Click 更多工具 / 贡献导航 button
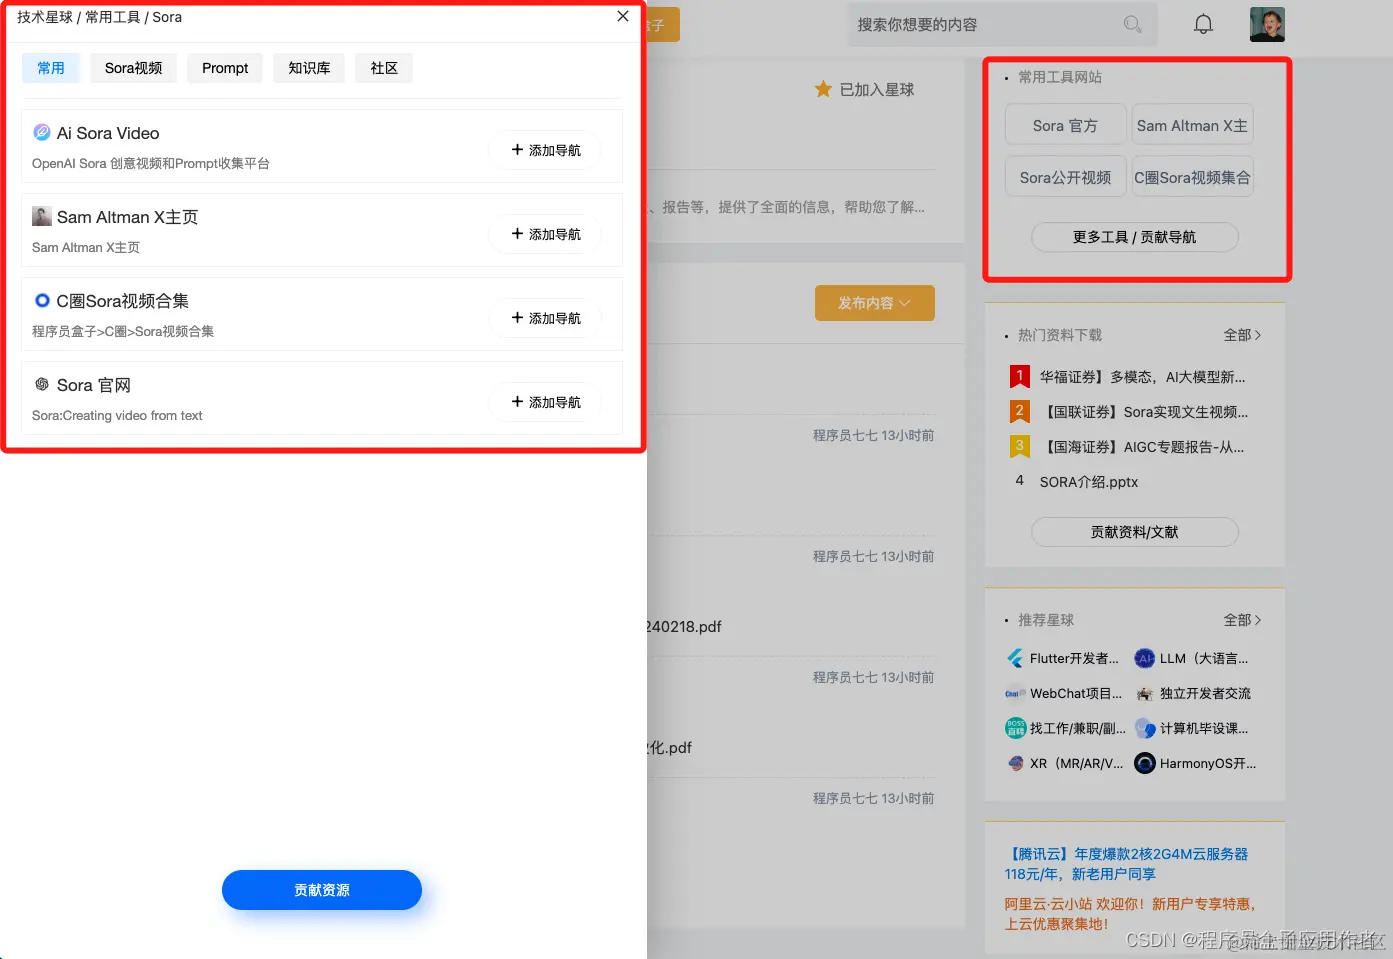The height and width of the screenshot is (959, 1393). [1135, 237]
